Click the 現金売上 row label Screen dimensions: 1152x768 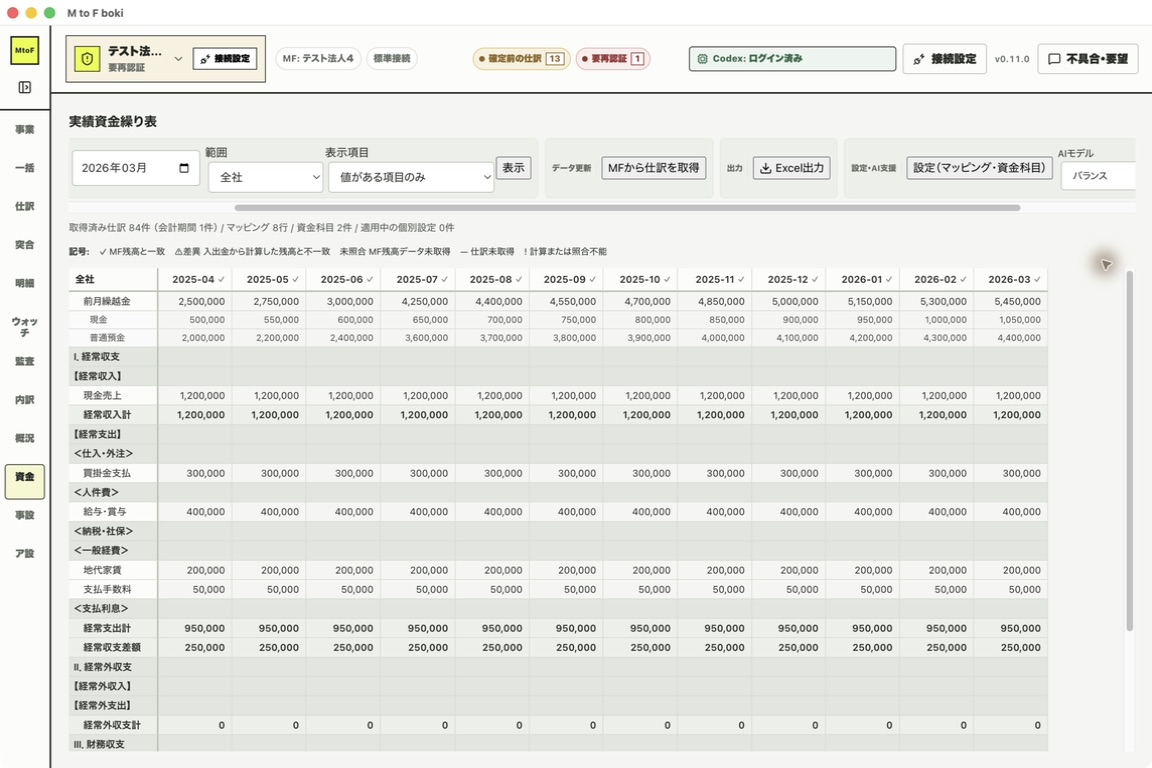(103, 395)
